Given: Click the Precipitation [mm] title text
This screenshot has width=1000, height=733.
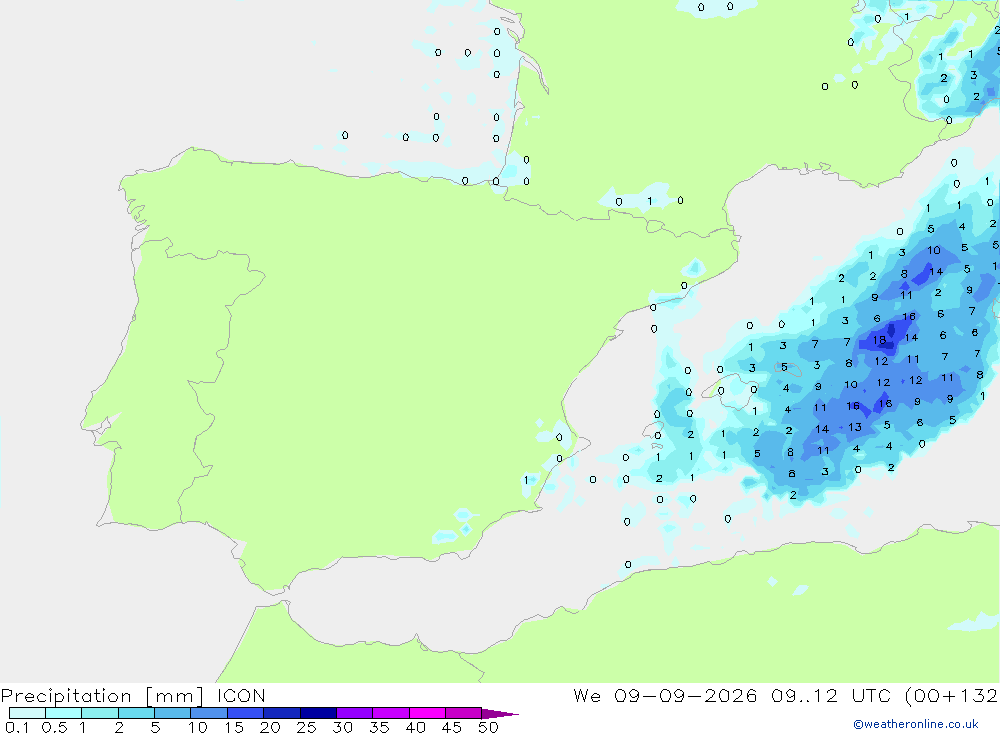Looking at the screenshot, I should point(102,696).
